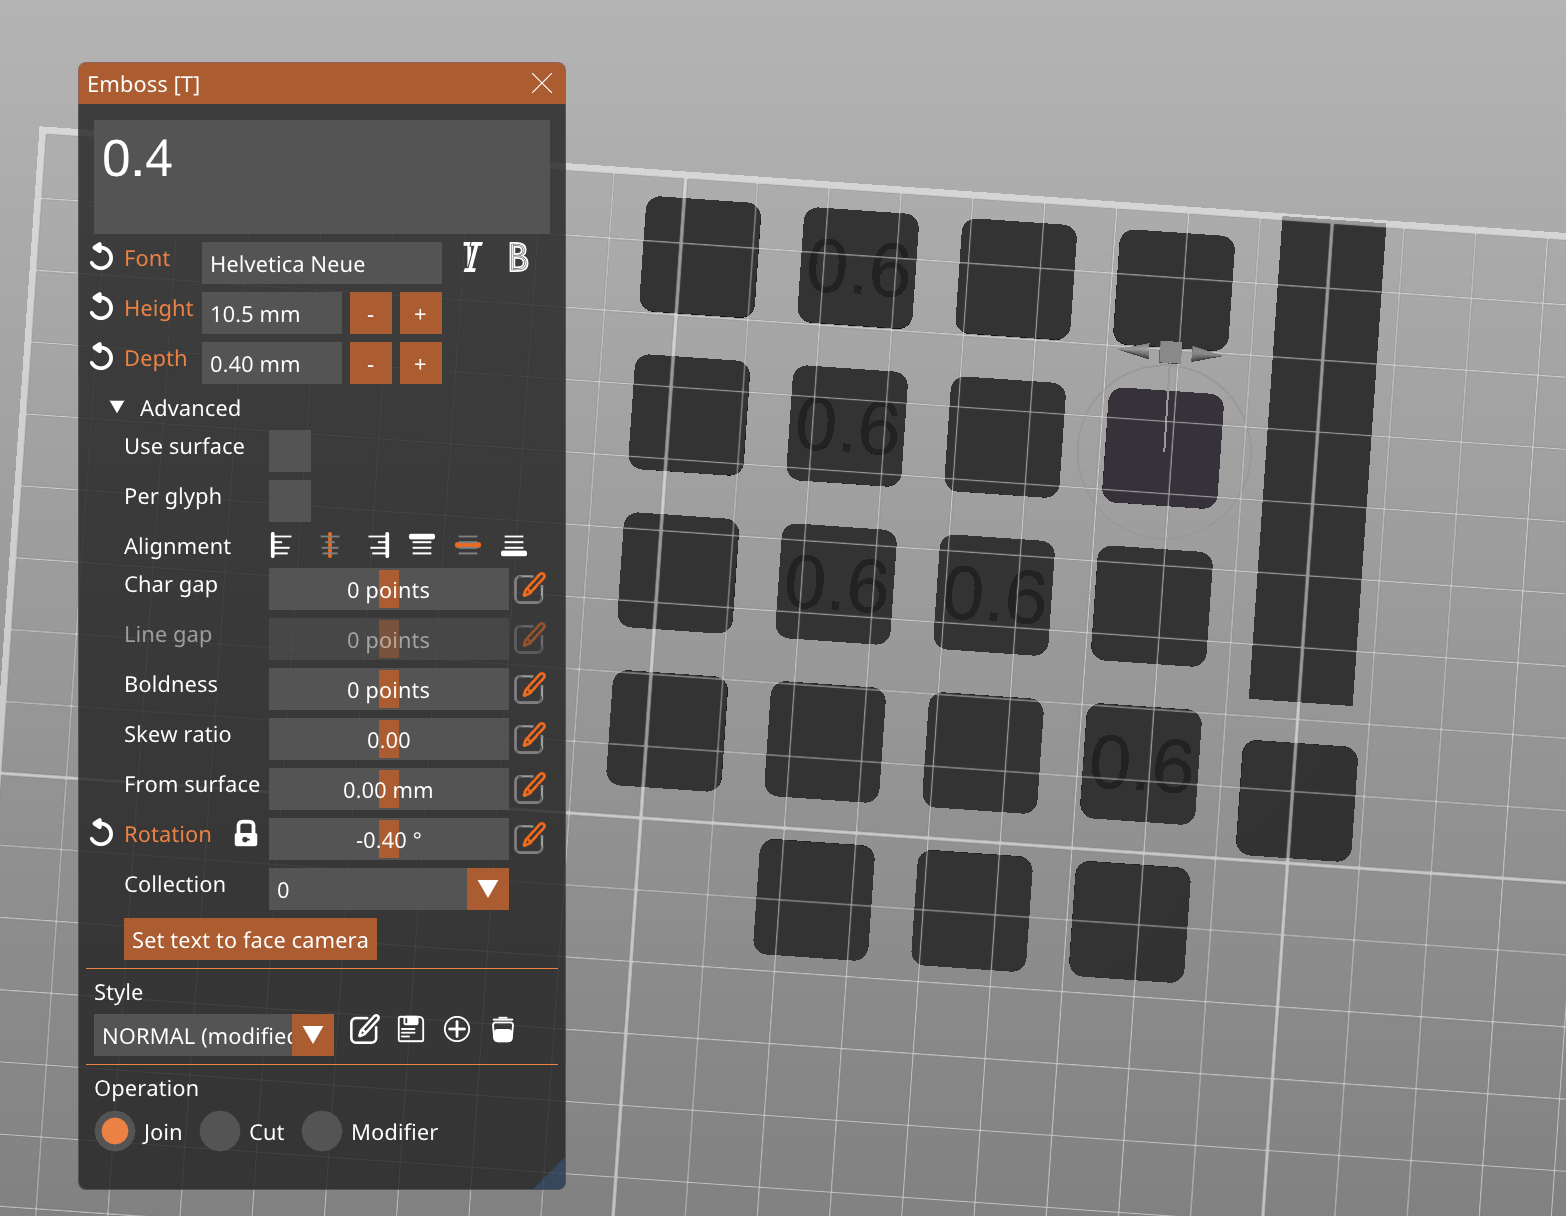Delete the current style
Viewport: 1566px width, 1216px height.
click(x=503, y=1029)
